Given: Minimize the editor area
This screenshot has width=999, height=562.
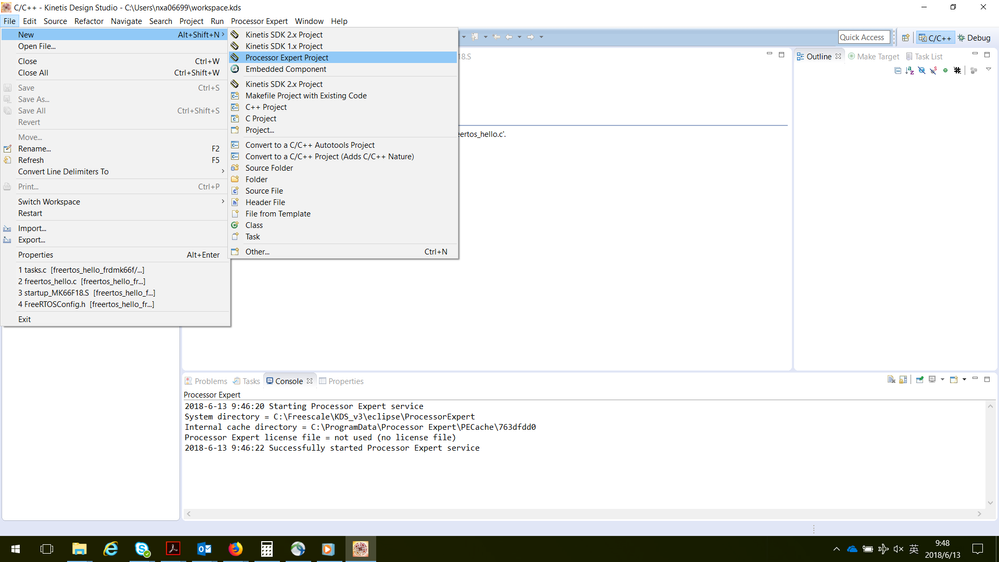Looking at the screenshot, I should coord(769,54).
